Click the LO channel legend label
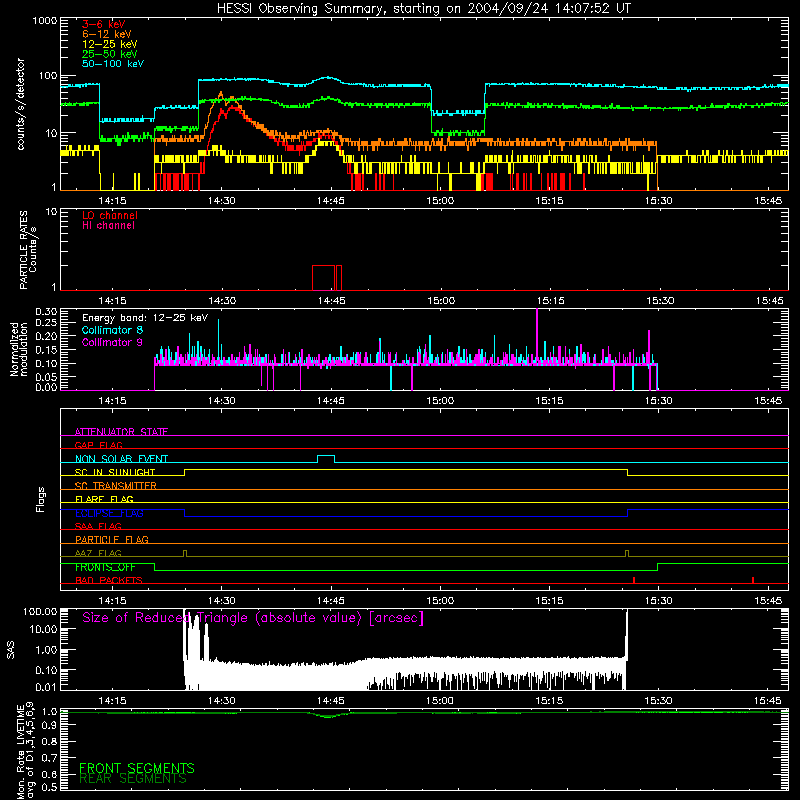800x800 pixels. point(110,215)
